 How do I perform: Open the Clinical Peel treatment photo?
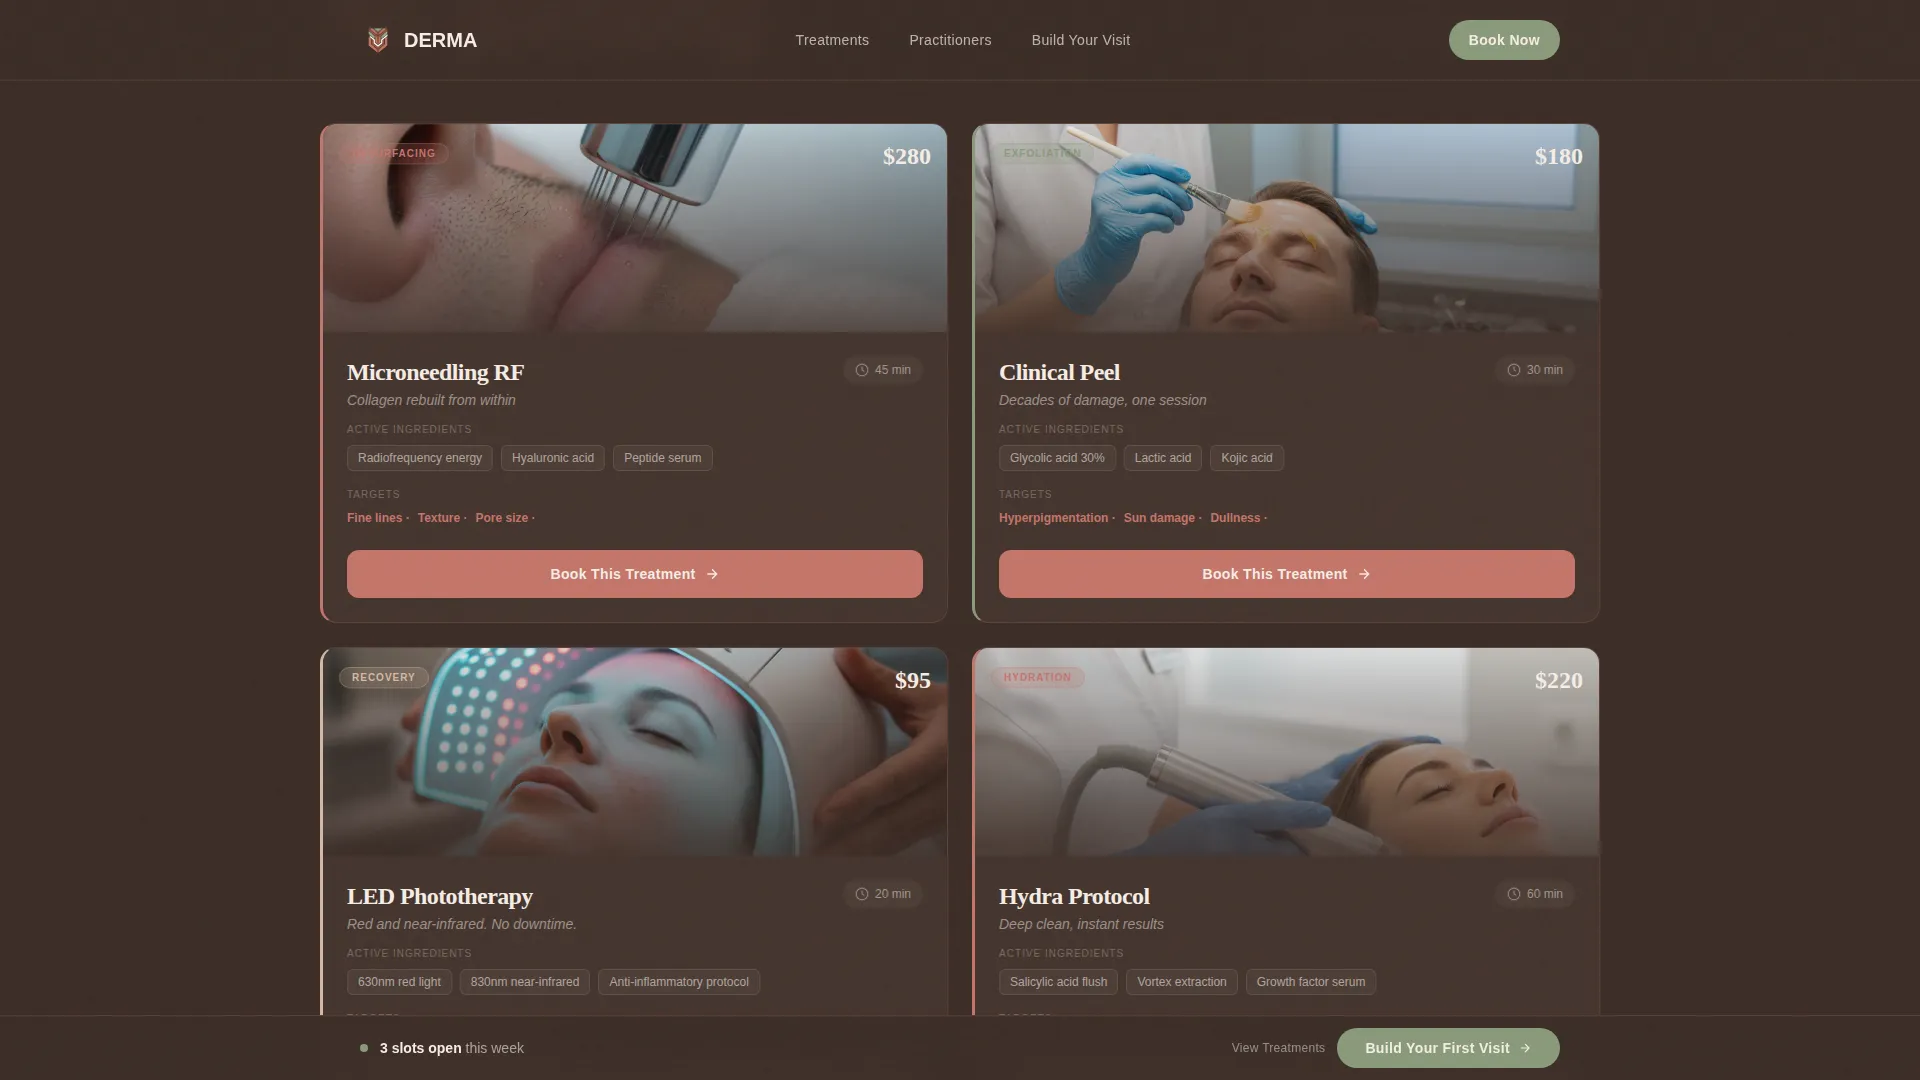[1287, 228]
